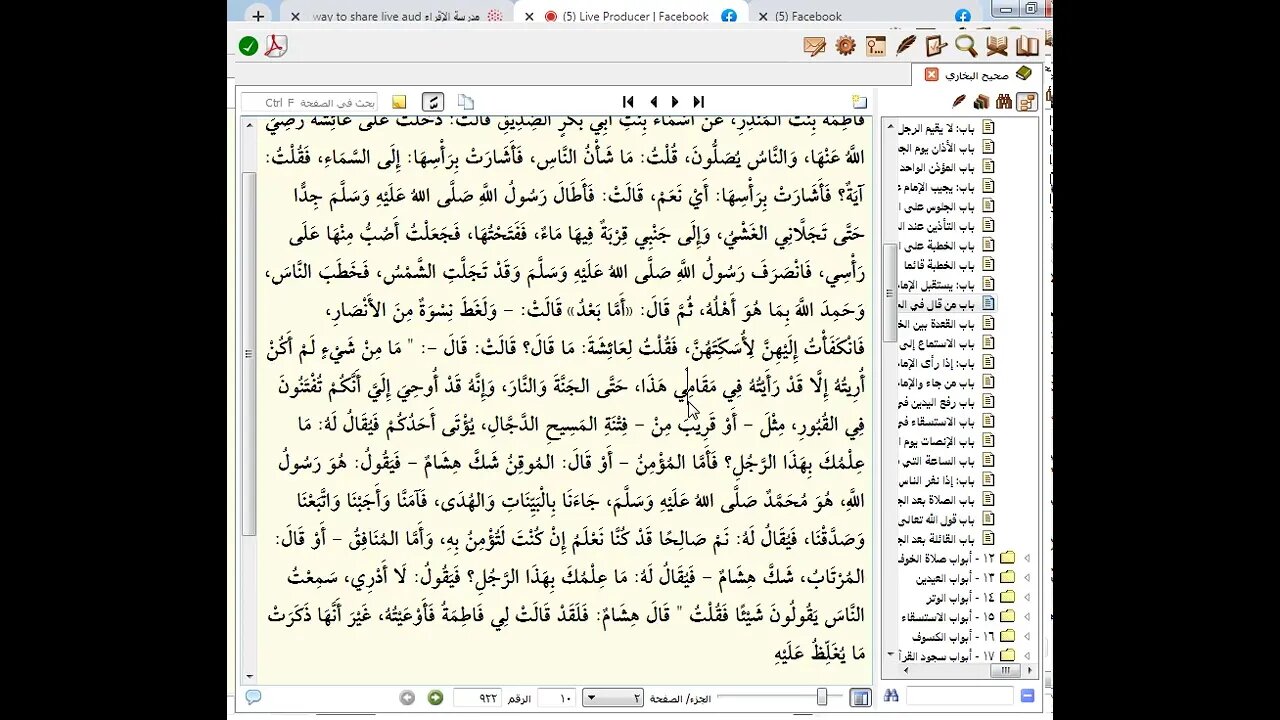The width and height of the screenshot is (1280, 720).
Task: Switch to the Live Producer Facebook tab
Action: (635, 16)
